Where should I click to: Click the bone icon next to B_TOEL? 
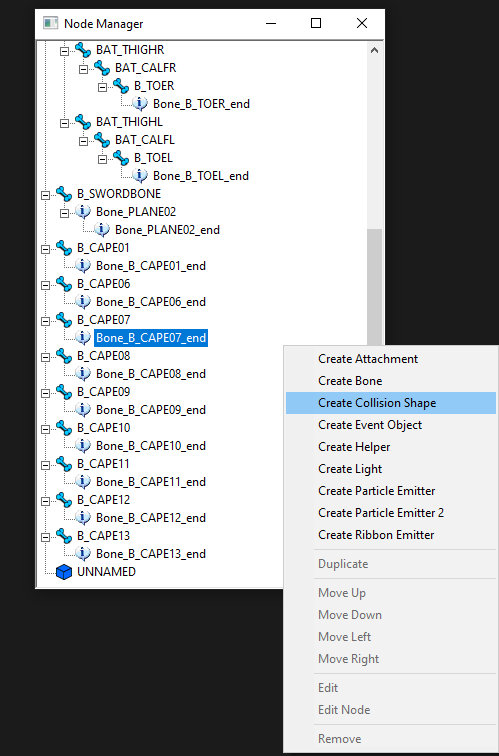(x=121, y=158)
